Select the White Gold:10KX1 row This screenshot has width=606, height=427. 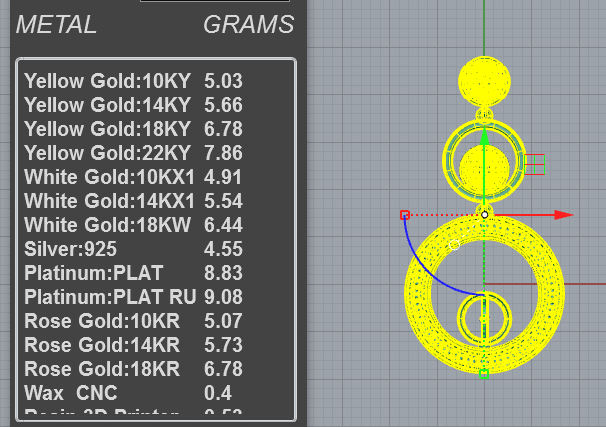point(133,177)
